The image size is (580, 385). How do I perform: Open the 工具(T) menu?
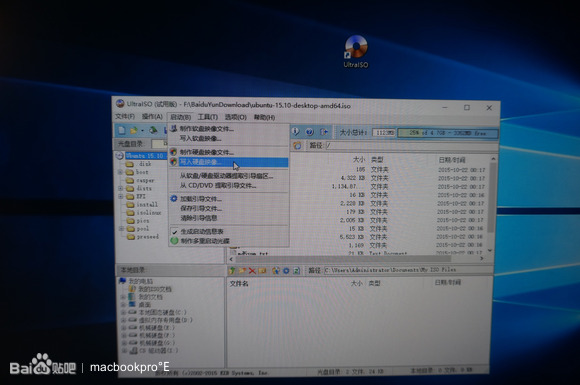pos(208,117)
